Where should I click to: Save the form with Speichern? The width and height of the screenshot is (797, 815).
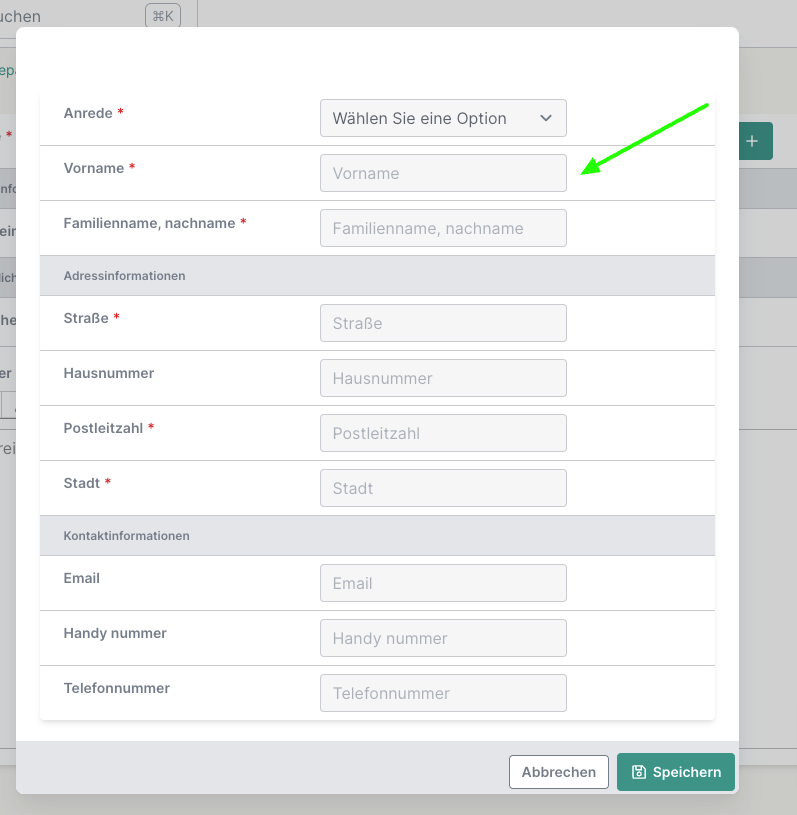676,772
